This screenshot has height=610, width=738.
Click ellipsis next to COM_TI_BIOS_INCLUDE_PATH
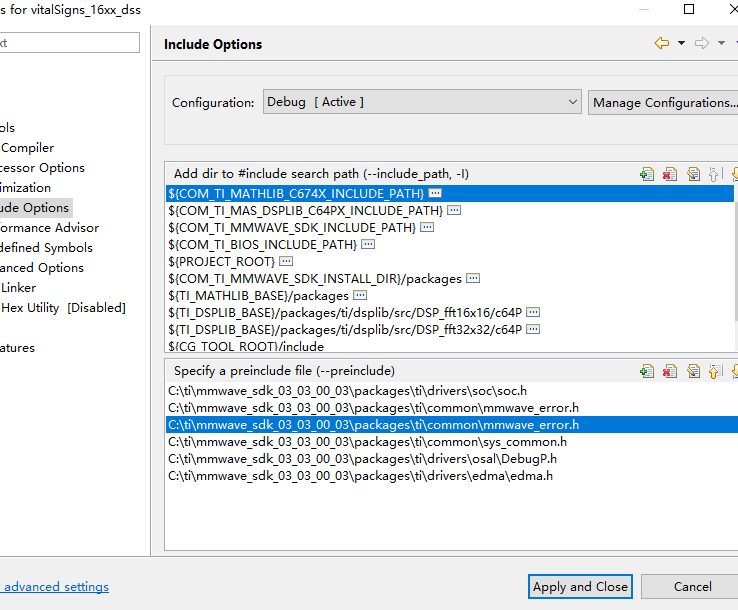pyautogui.click(x=368, y=244)
